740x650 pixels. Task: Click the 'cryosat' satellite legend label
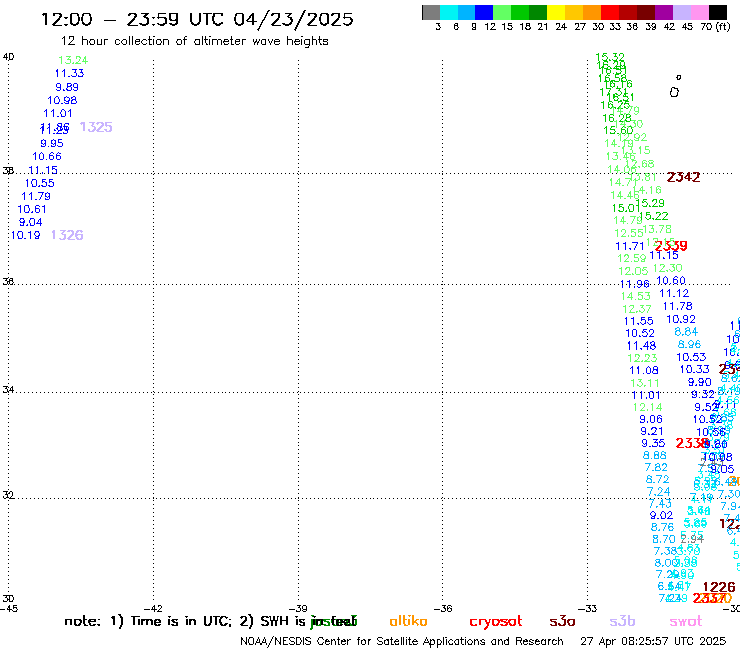(x=496, y=621)
